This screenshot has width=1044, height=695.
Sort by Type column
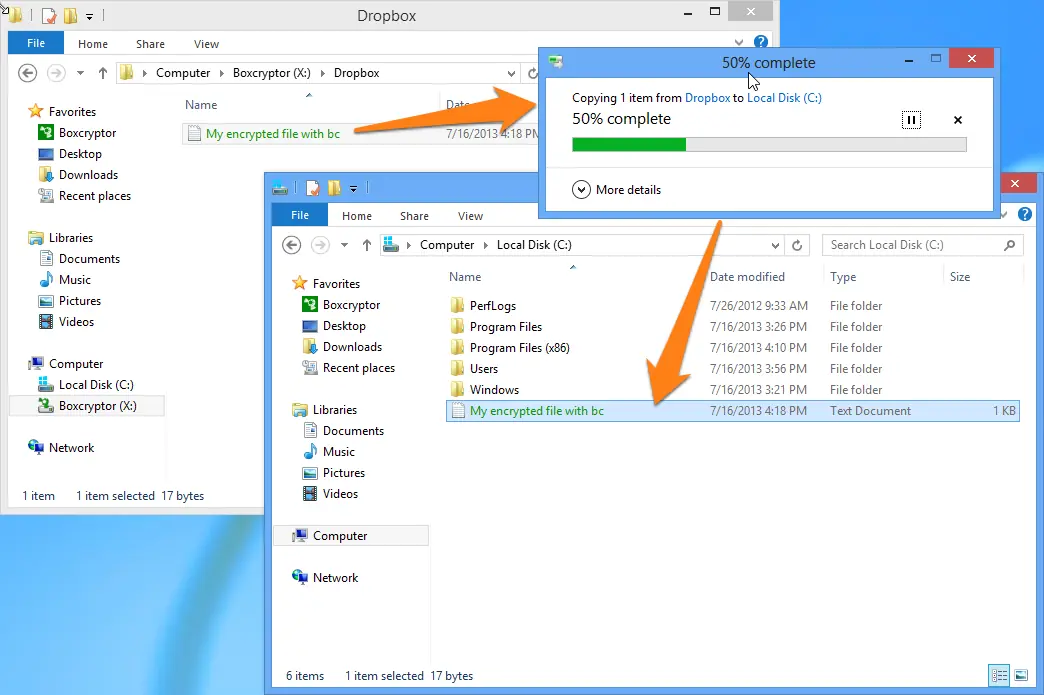pyautogui.click(x=843, y=277)
